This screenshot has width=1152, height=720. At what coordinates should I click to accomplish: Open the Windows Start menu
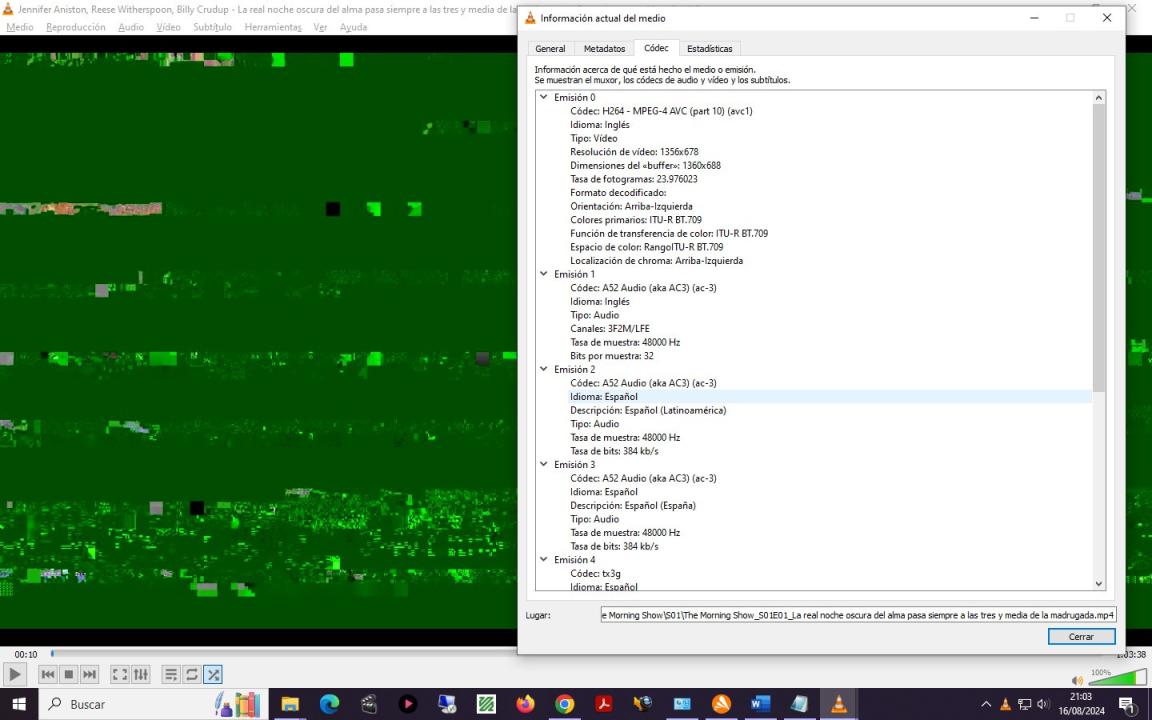[x=18, y=704]
